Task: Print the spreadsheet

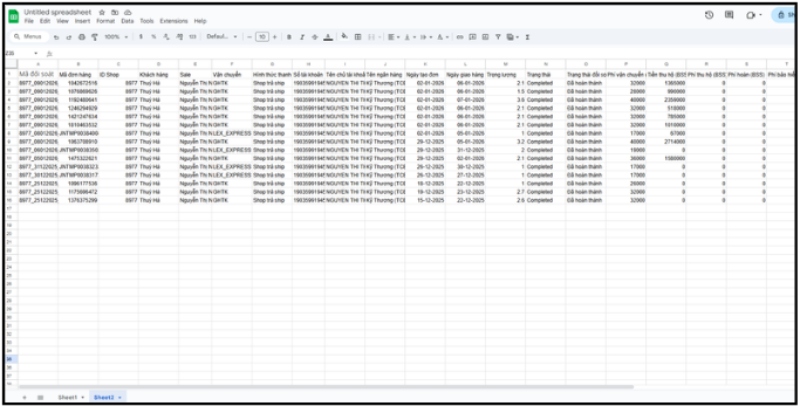Action: pyautogui.click(x=82, y=37)
